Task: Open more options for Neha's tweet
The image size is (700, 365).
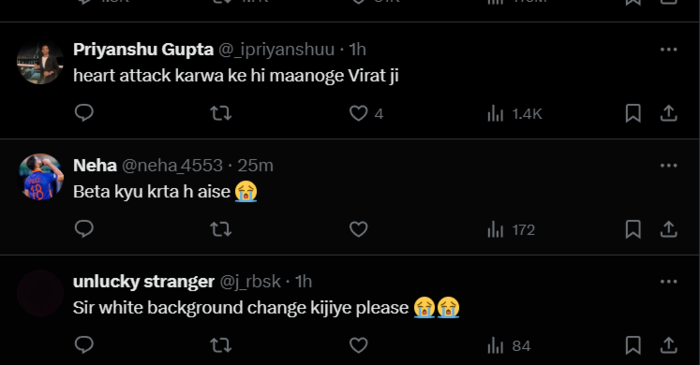Action: [668, 166]
